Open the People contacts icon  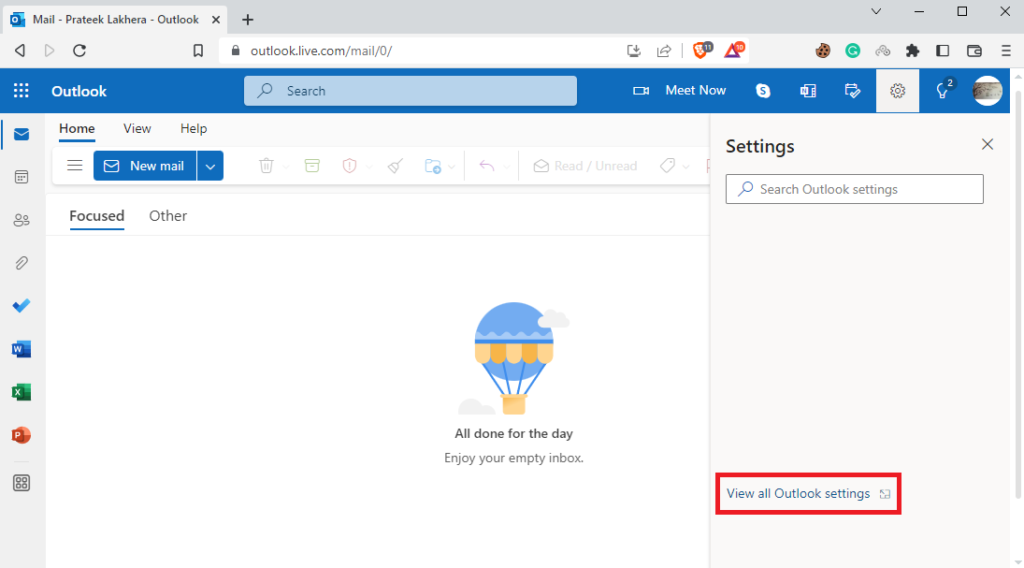tap(21, 220)
